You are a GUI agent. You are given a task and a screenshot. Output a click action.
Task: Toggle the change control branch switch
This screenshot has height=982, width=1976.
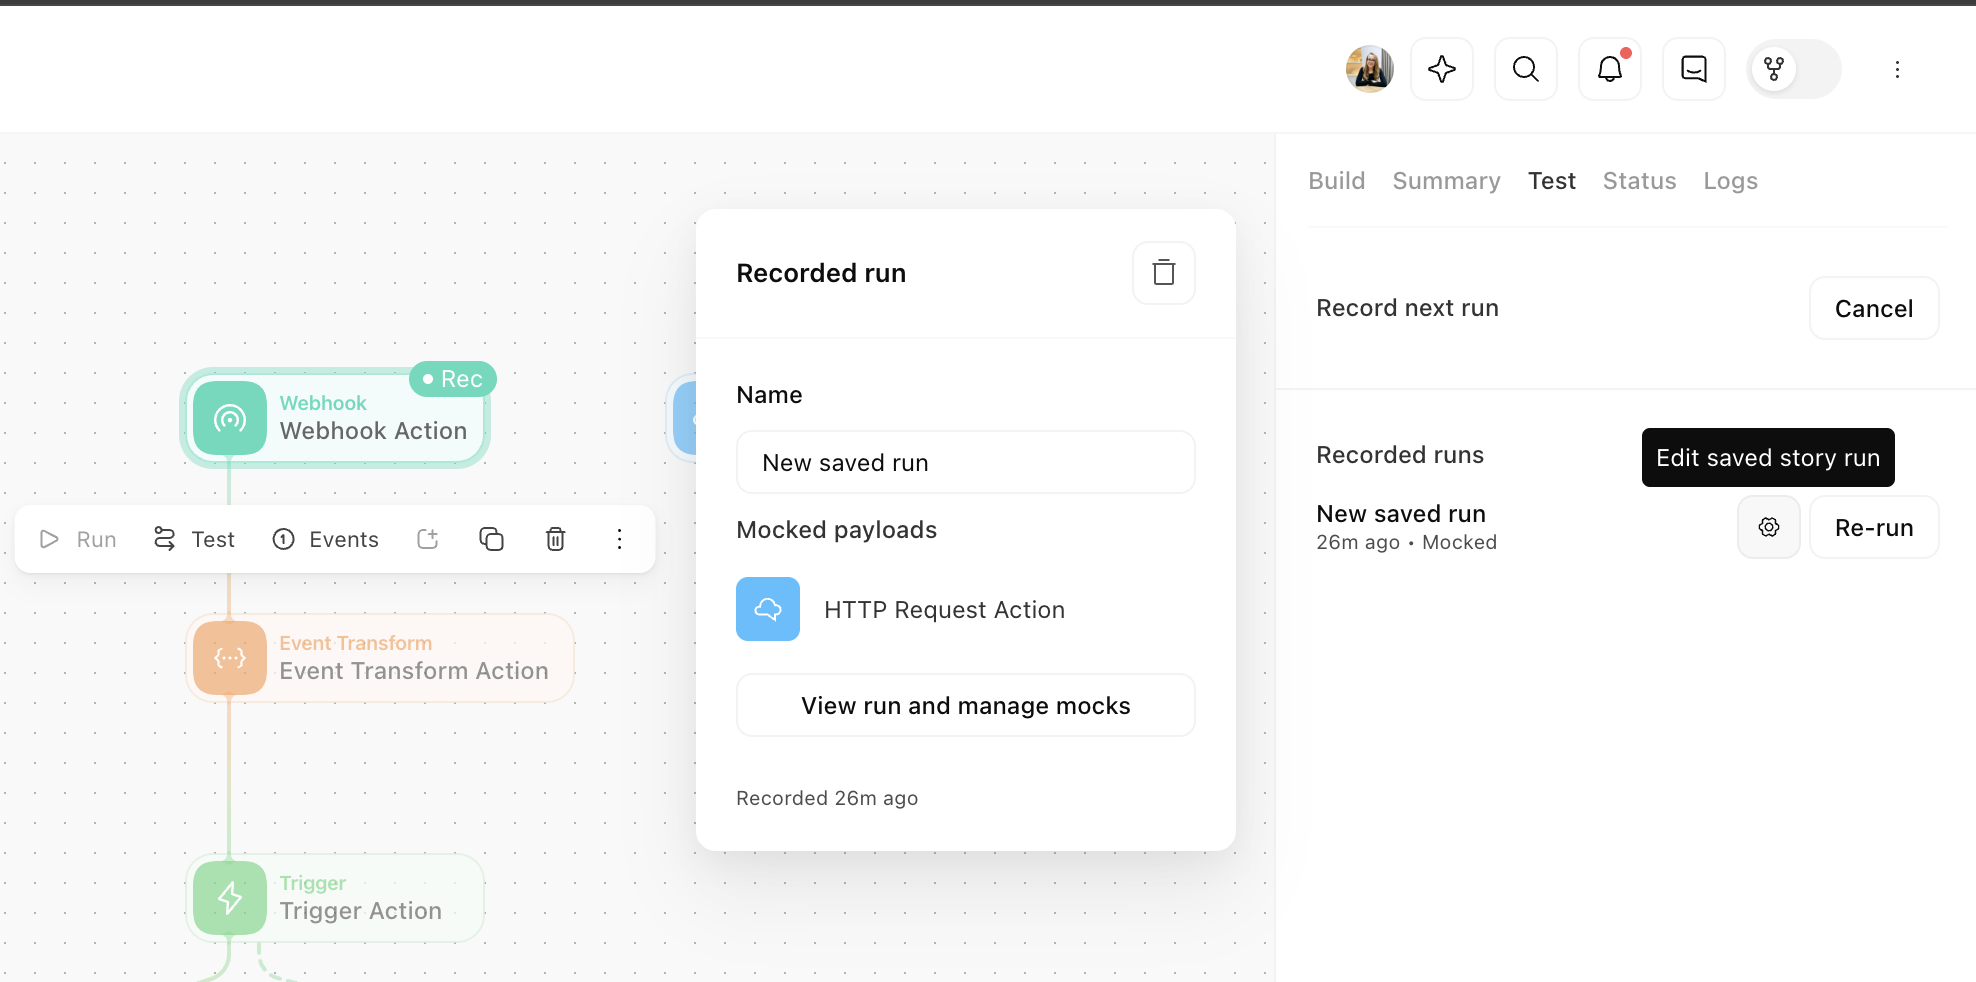1793,69
